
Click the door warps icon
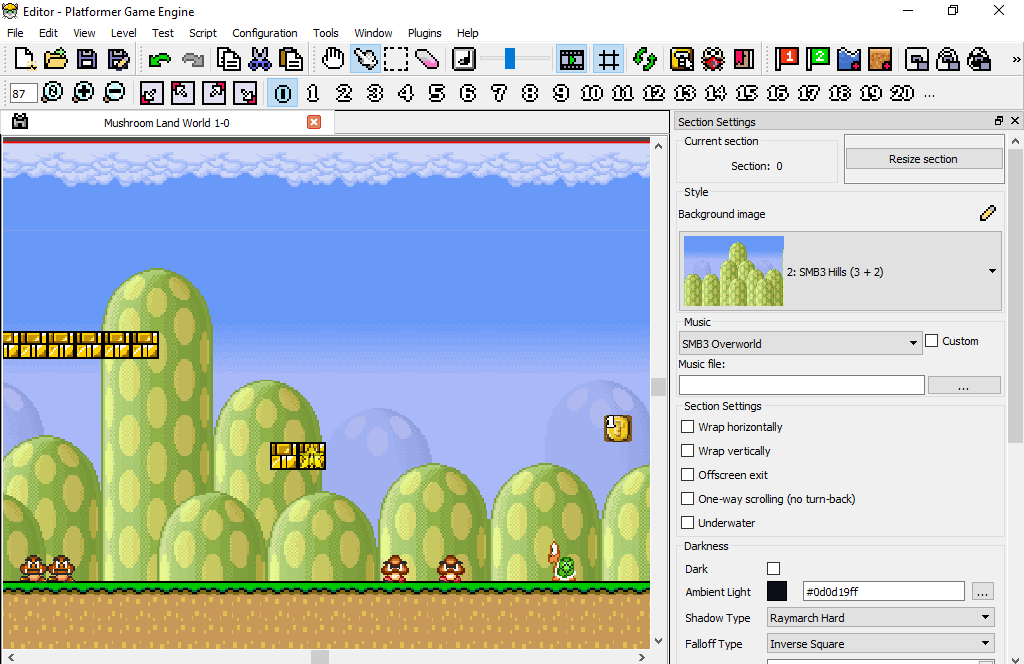coord(744,59)
